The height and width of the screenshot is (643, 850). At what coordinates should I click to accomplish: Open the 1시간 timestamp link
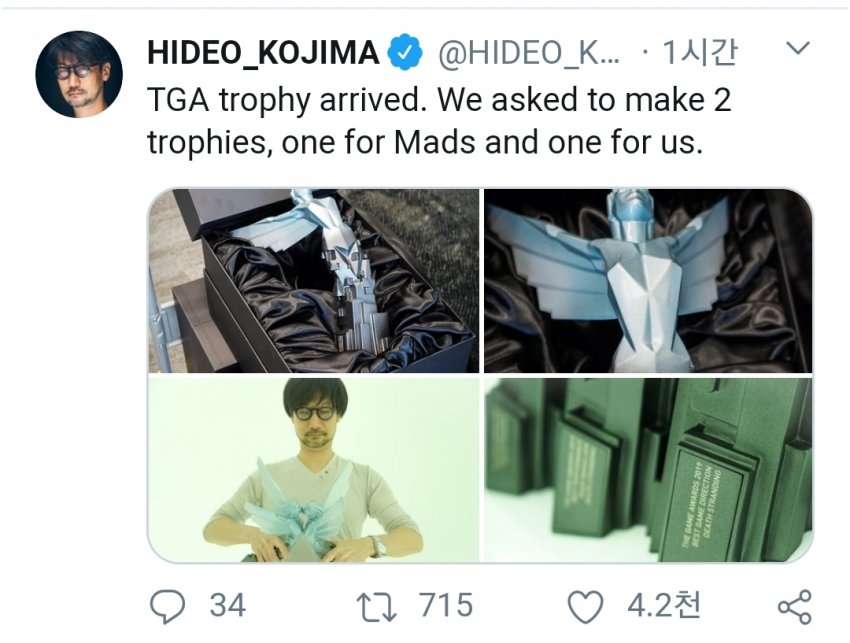click(700, 53)
